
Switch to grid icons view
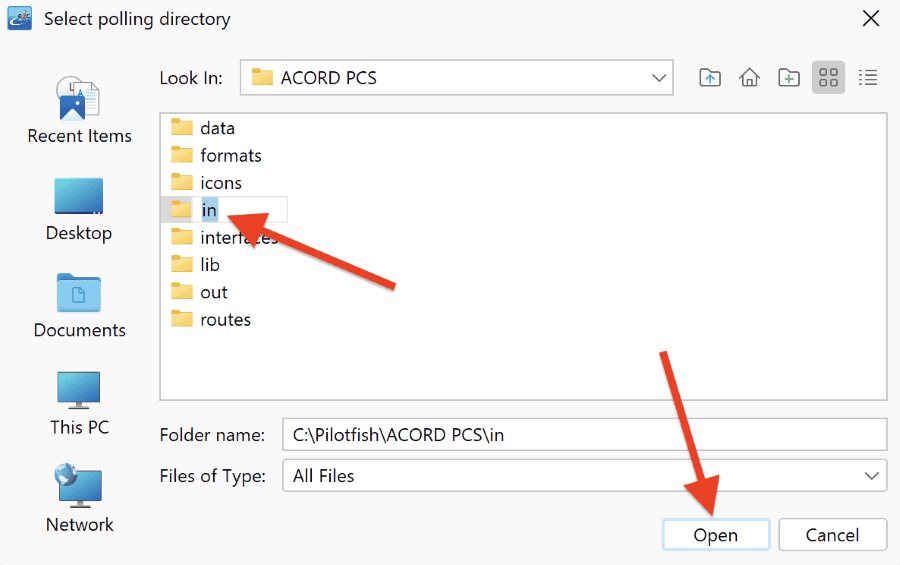(828, 78)
